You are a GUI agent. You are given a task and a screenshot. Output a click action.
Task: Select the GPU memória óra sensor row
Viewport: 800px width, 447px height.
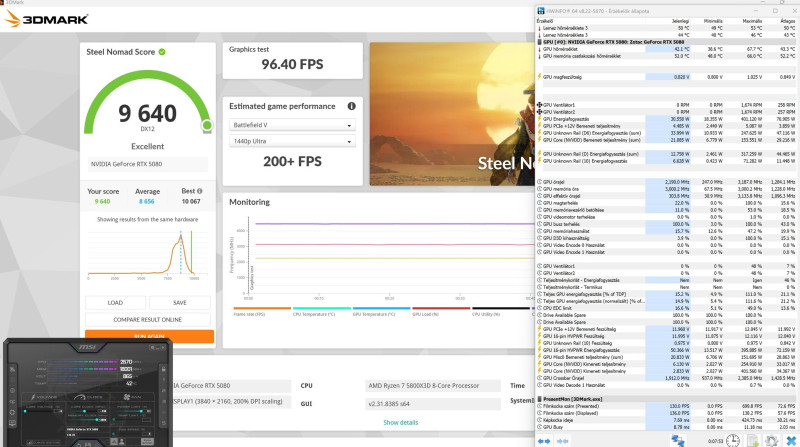(x=667, y=189)
